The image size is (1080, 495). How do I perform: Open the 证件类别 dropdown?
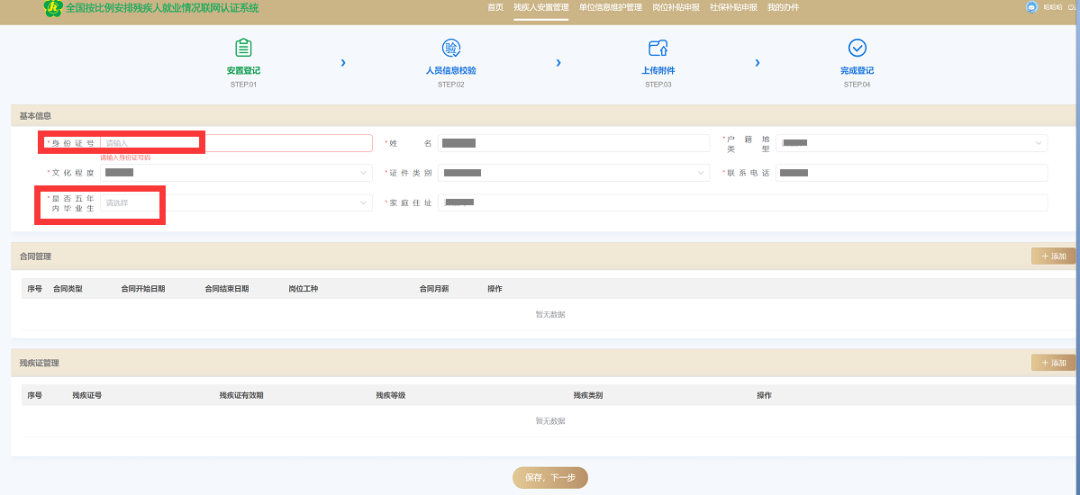tap(574, 173)
